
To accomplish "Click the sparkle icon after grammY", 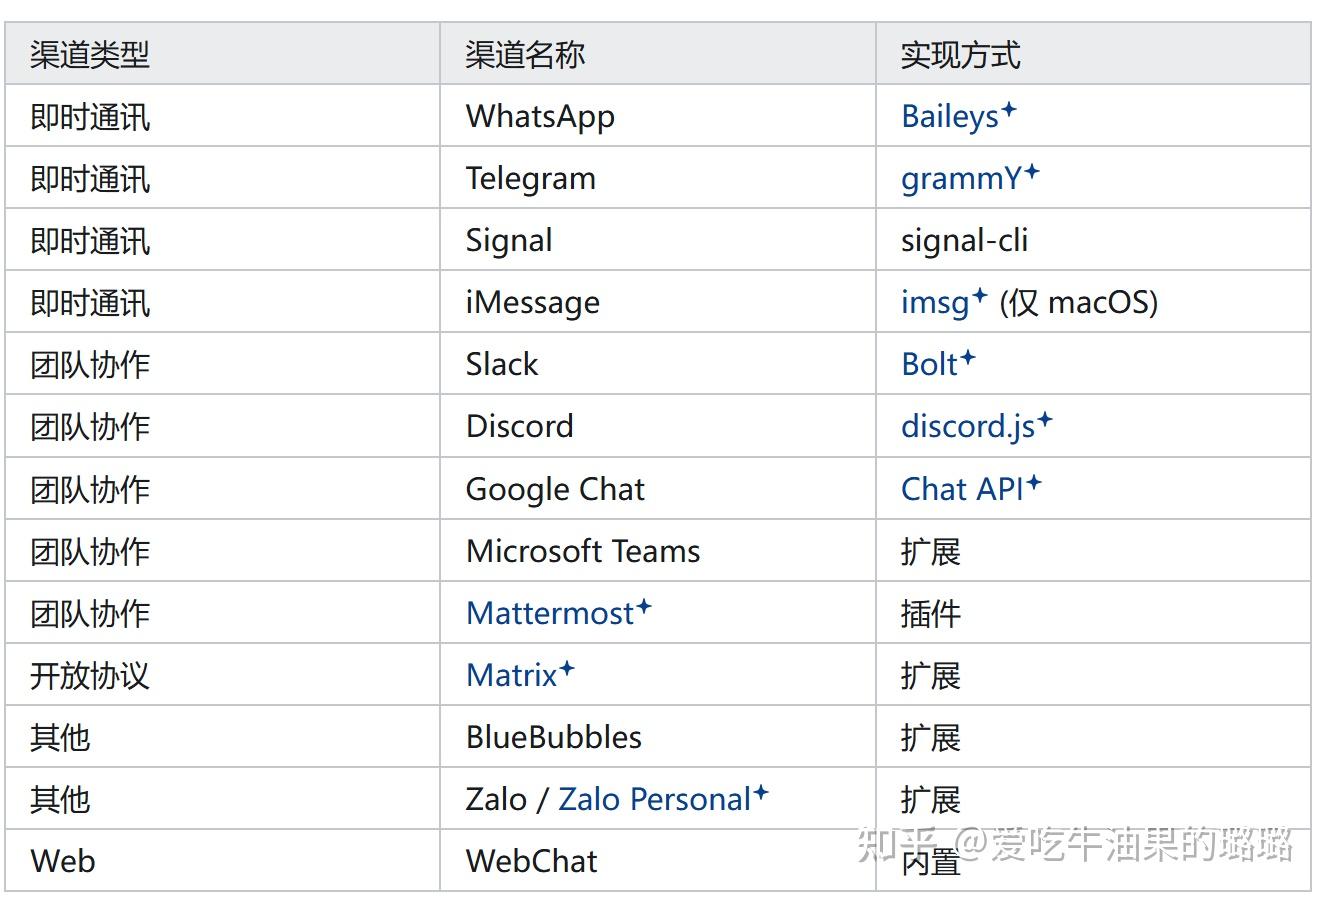I will point(1032,172).
